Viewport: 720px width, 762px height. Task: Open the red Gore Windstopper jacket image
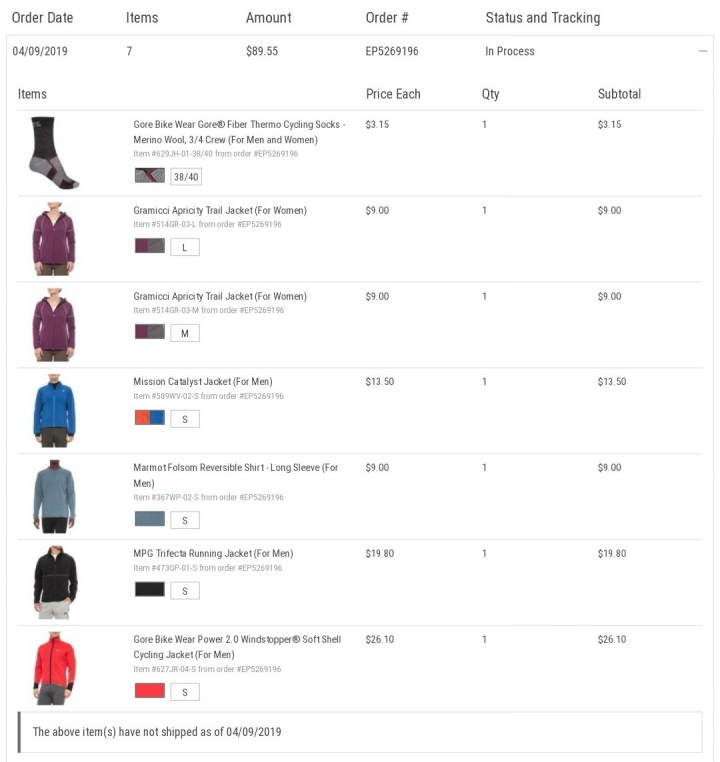(x=54, y=668)
